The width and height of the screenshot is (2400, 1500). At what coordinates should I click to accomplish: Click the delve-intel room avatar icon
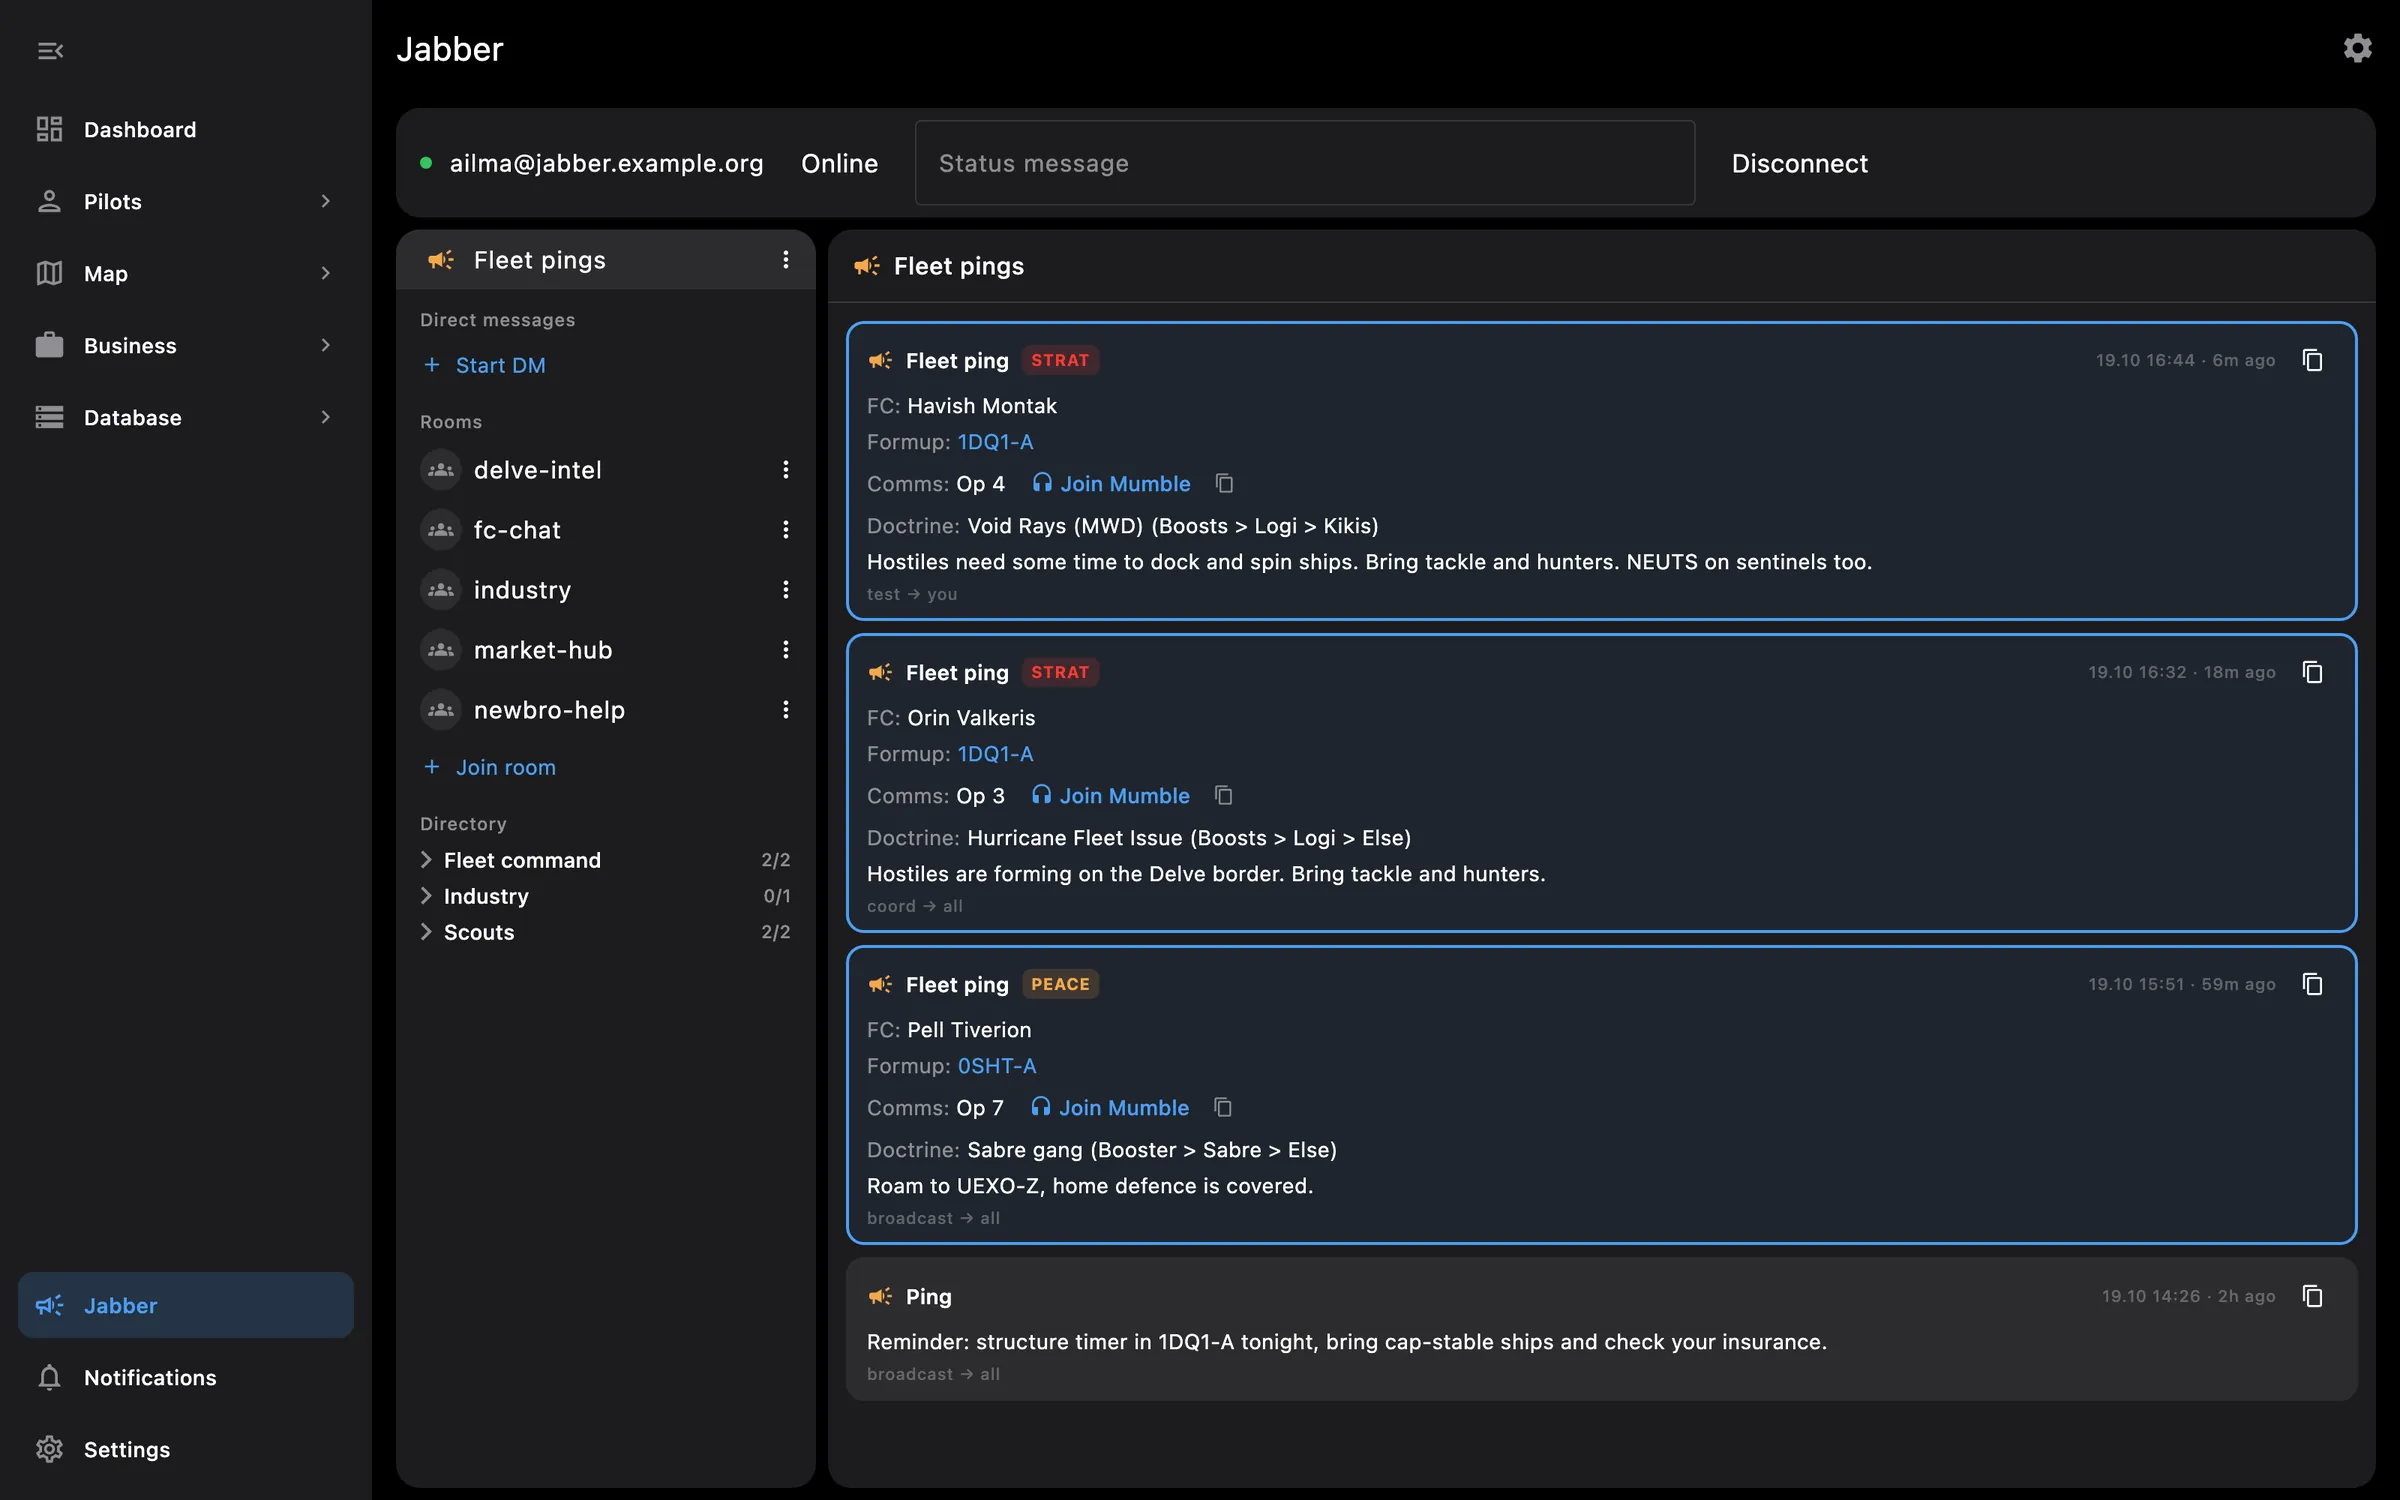(x=441, y=470)
